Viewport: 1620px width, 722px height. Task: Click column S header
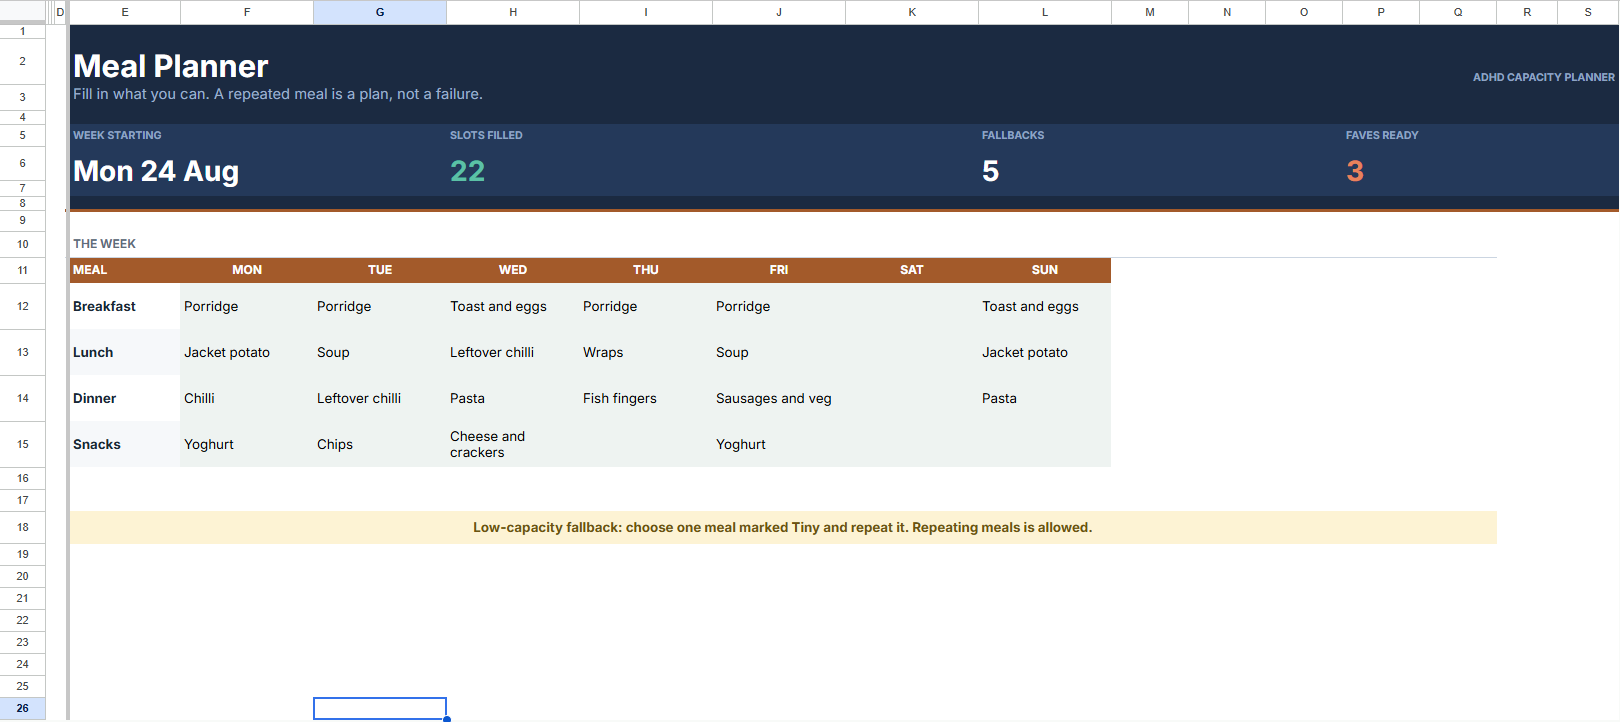click(x=1588, y=12)
